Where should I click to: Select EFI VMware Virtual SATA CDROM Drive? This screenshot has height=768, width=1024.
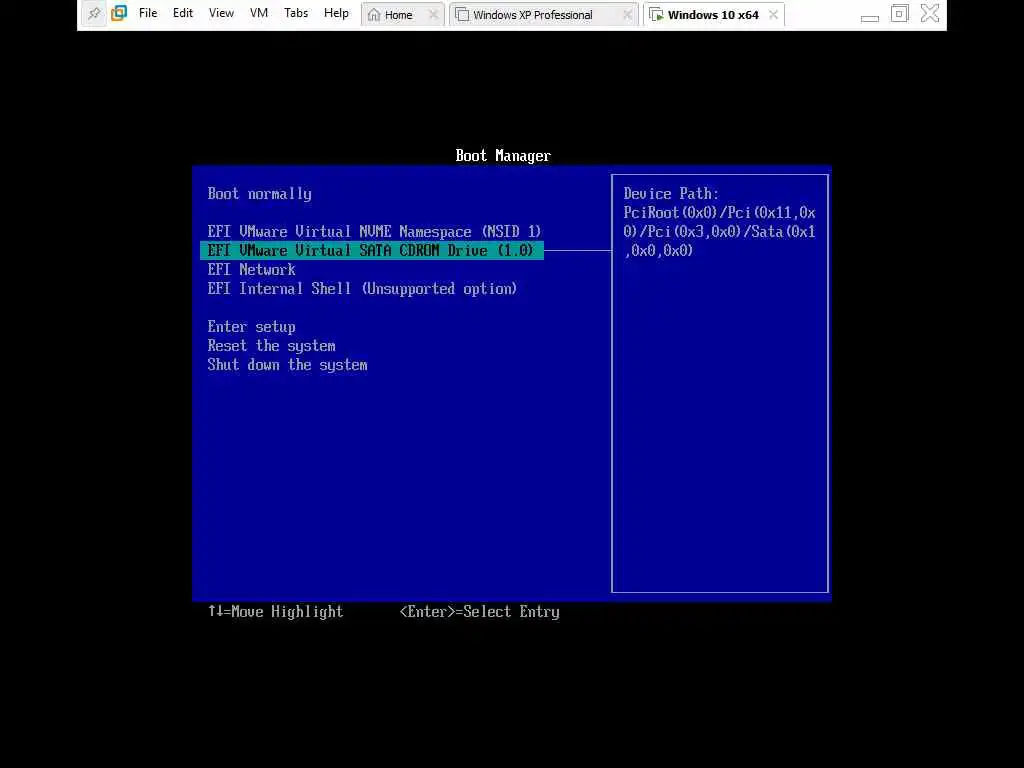tap(372, 251)
